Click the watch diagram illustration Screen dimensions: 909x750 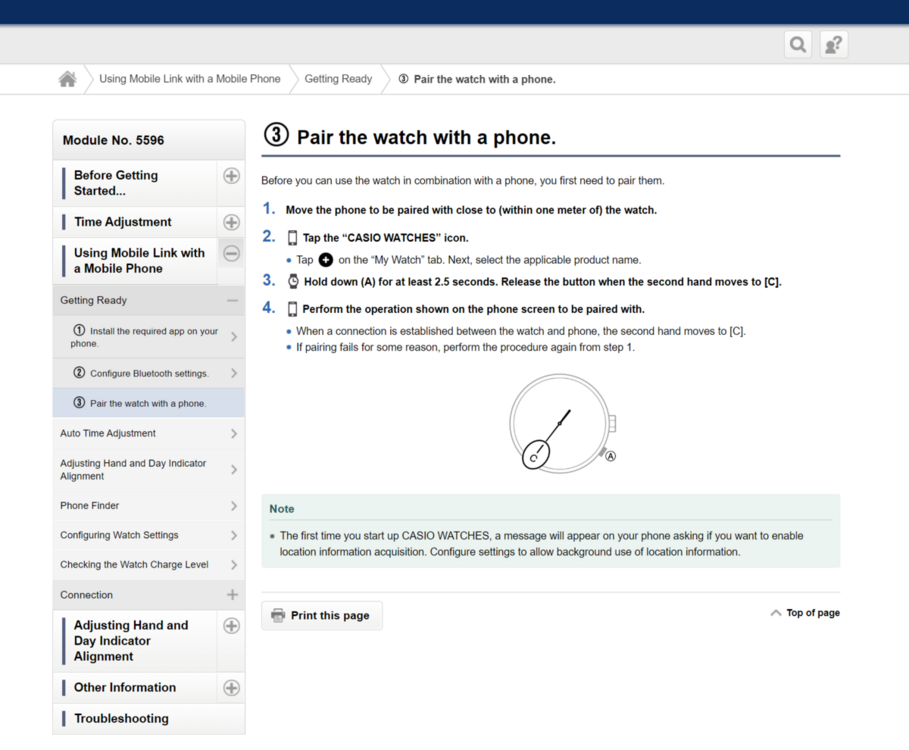click(561, 424)
